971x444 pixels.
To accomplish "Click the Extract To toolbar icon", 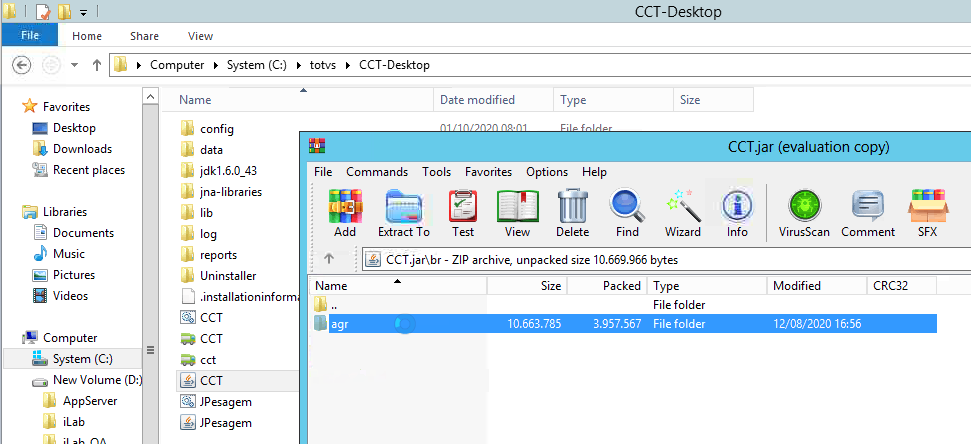I will tap(404, 214).
